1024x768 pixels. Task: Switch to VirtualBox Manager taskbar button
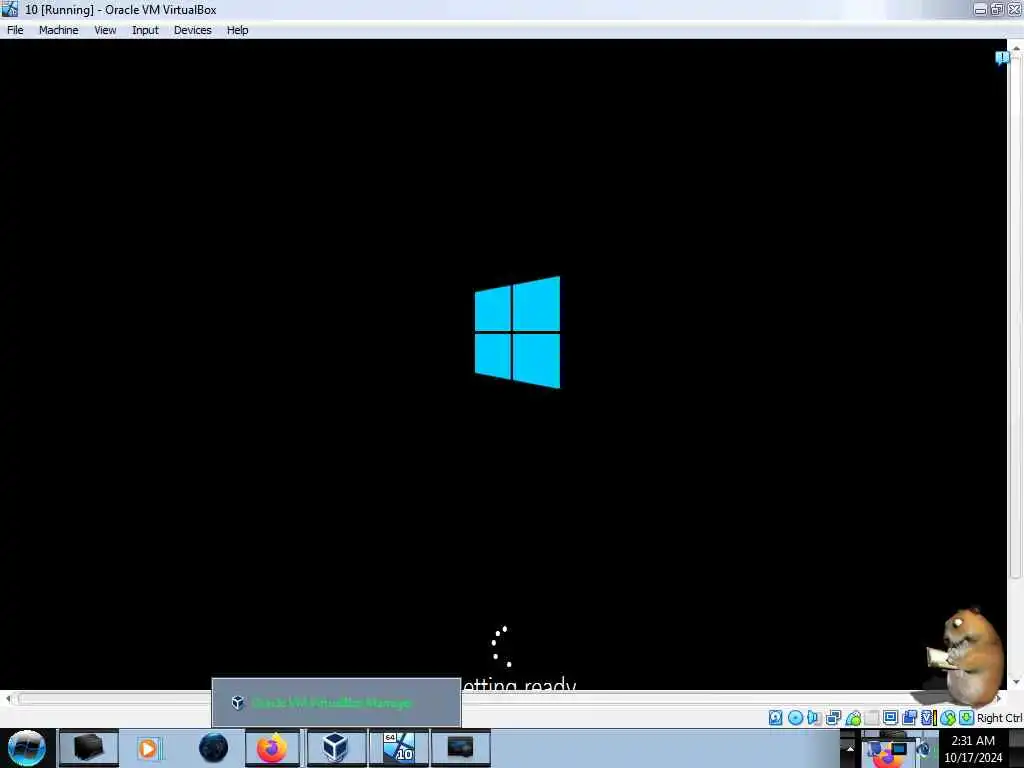336,748
